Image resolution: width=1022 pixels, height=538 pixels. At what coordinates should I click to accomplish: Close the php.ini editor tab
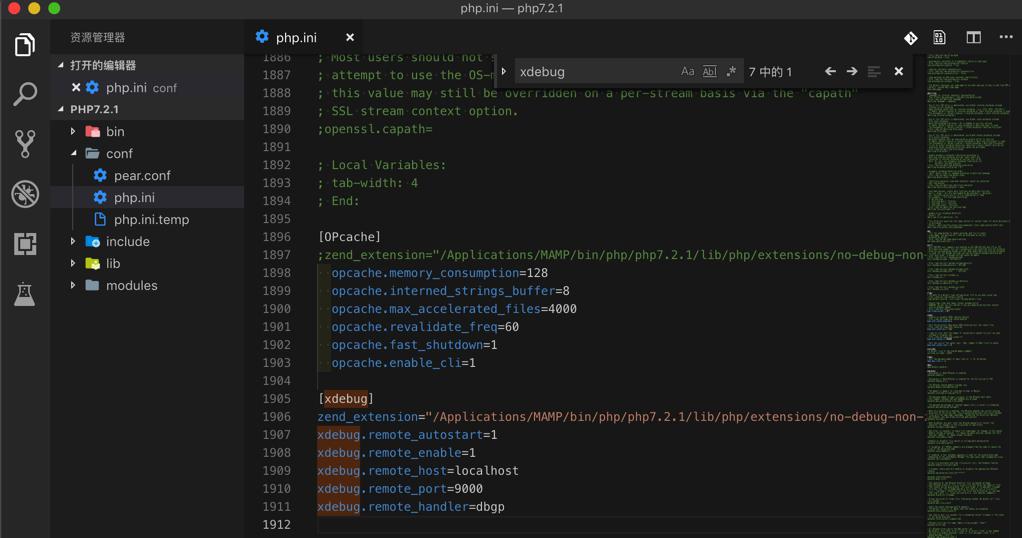(x=350, y=37)
